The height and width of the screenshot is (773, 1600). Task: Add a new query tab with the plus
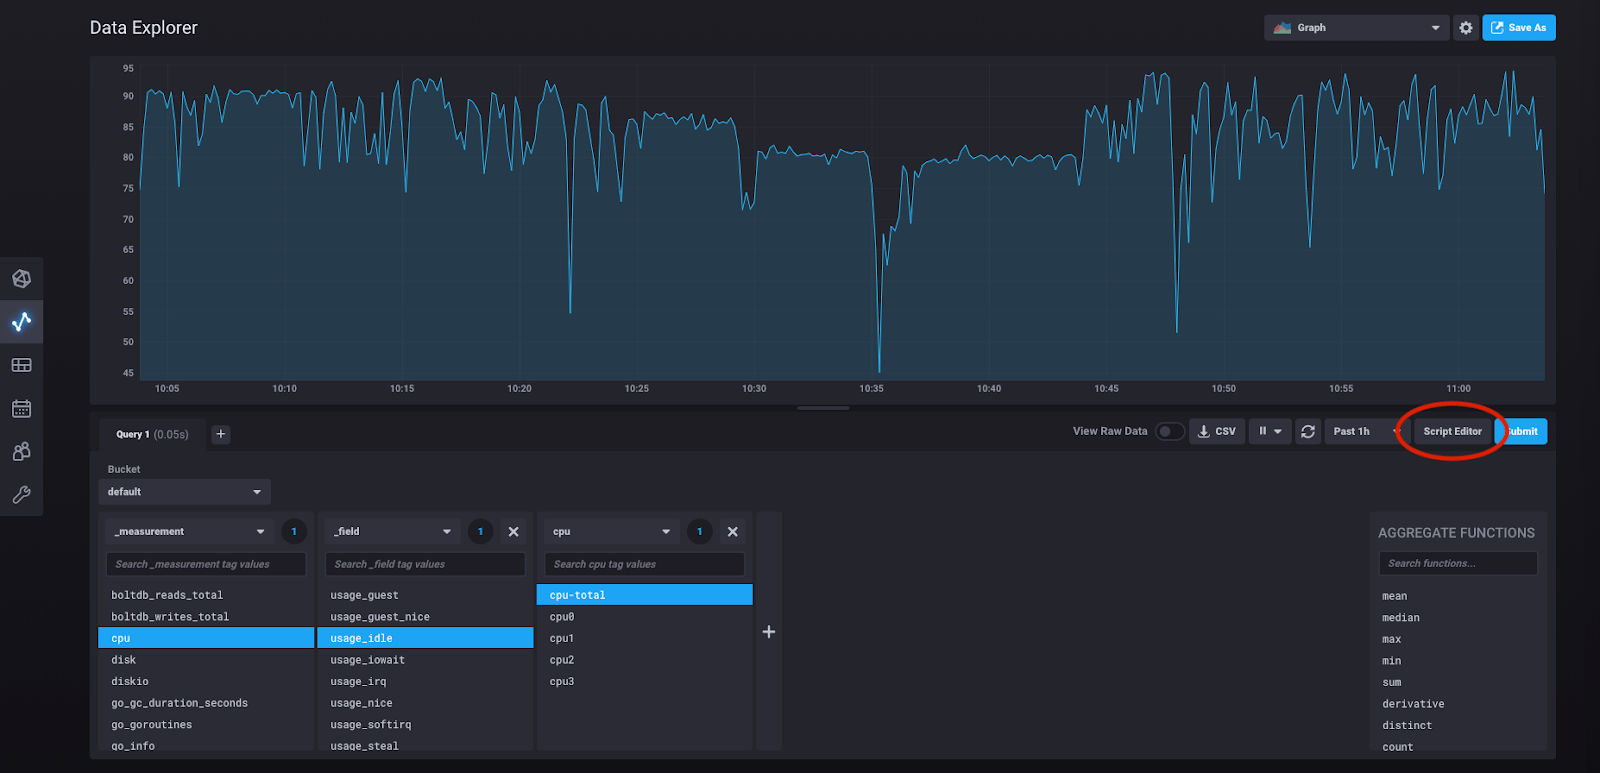[221, 434]
